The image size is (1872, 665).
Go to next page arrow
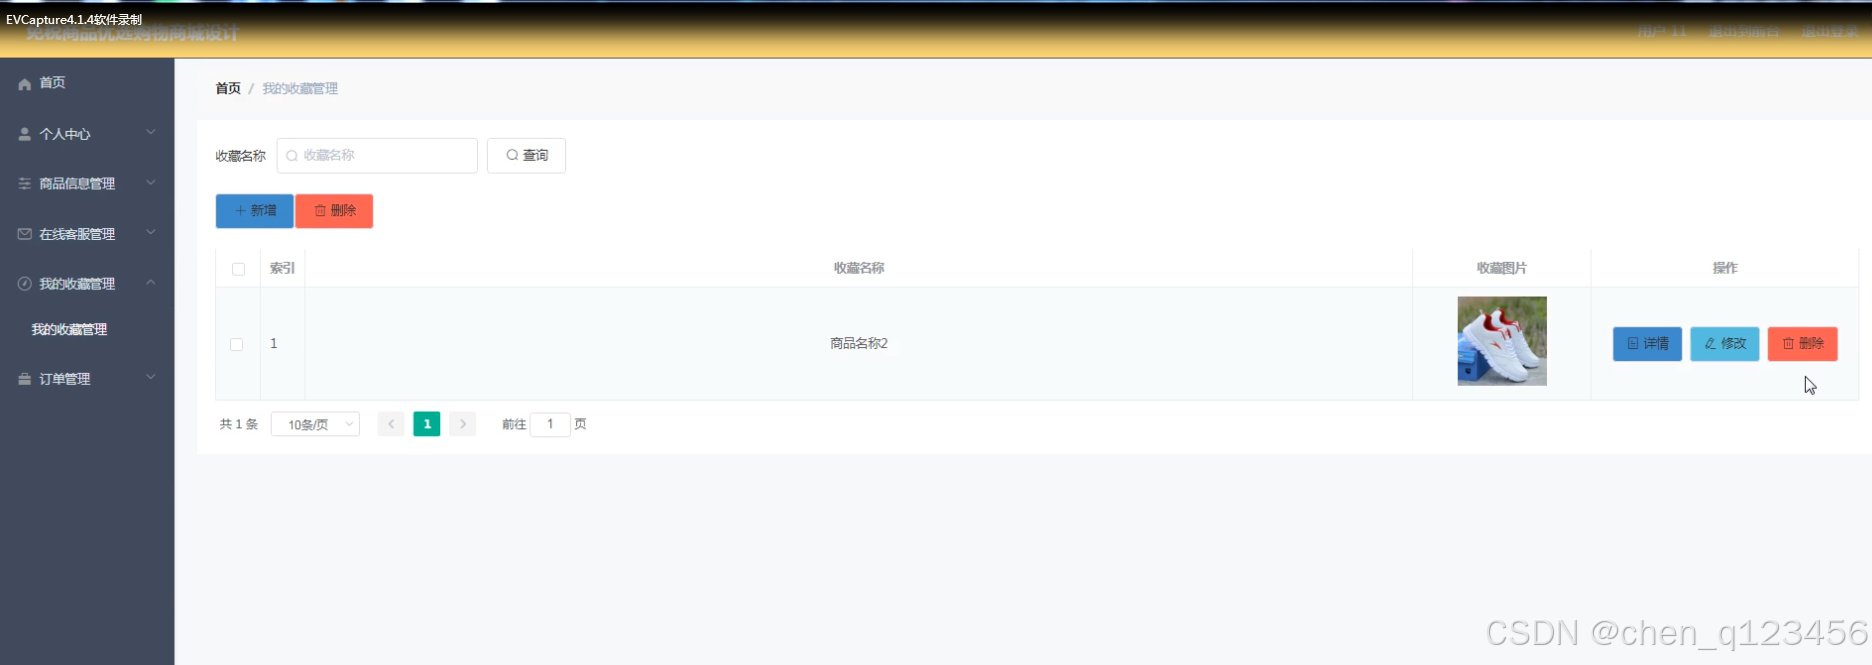pyautogui.click(x=462, y=424)
